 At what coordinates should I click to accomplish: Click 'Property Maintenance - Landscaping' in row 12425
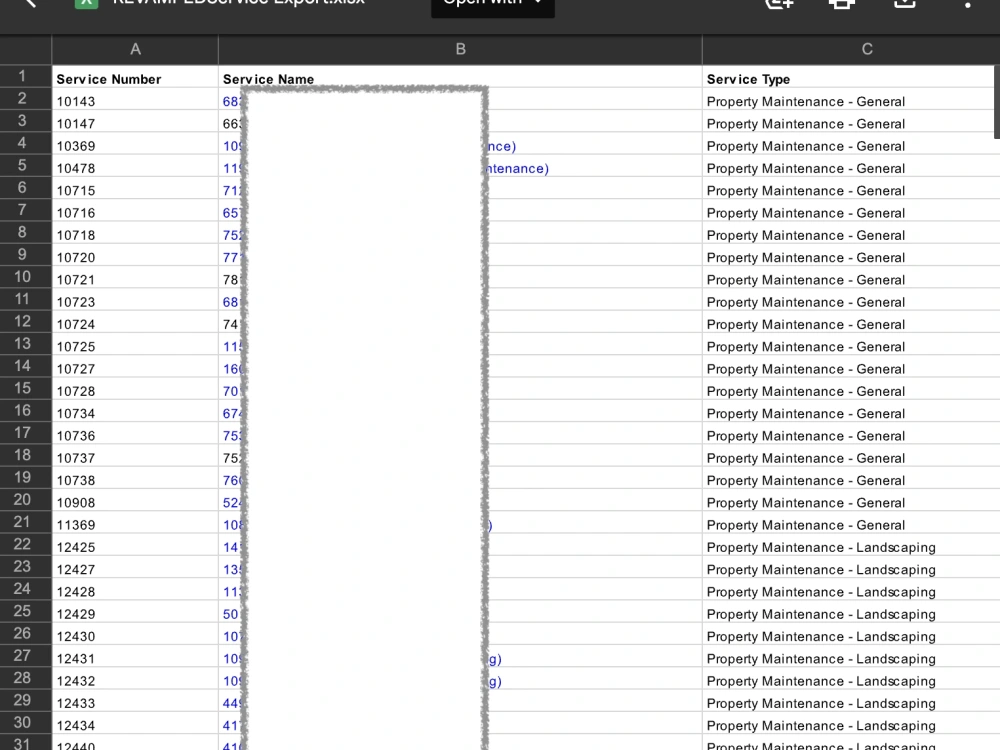pyautogui.click(x=821, y=548)
